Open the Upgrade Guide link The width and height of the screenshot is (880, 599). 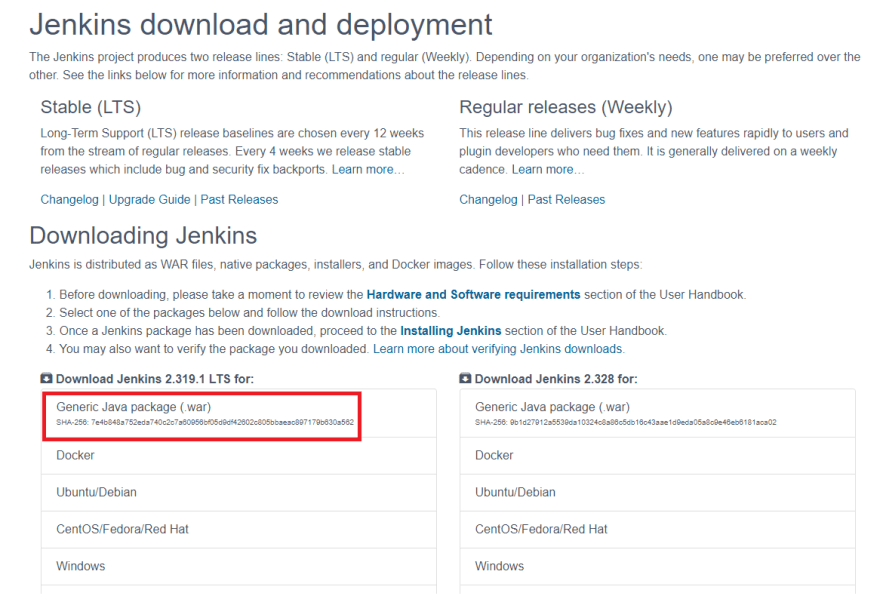pyautogui.click(x=149, y=200)
